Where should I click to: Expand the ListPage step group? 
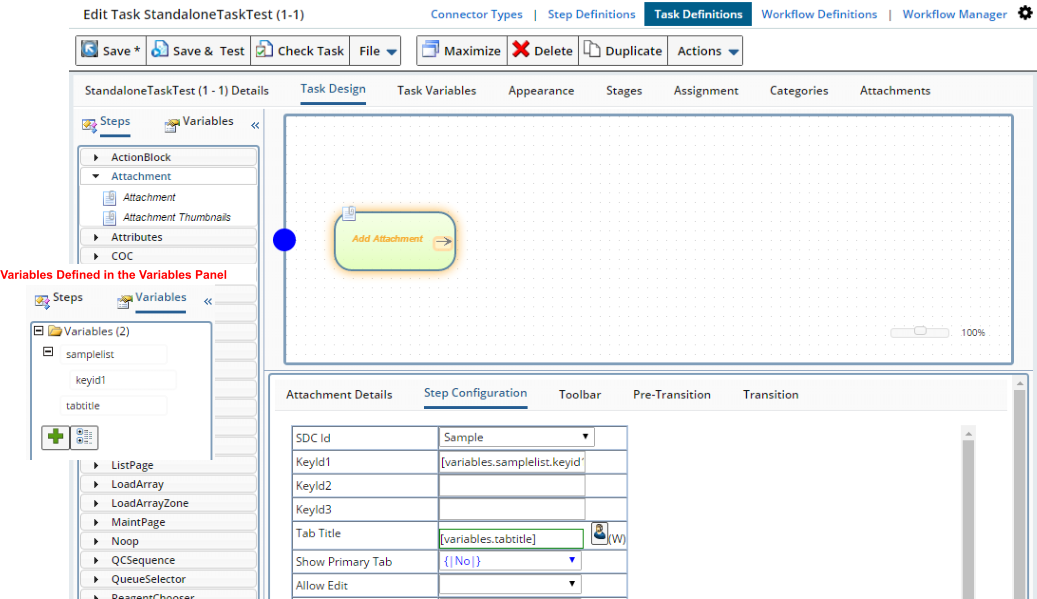[x=97, y=465]
